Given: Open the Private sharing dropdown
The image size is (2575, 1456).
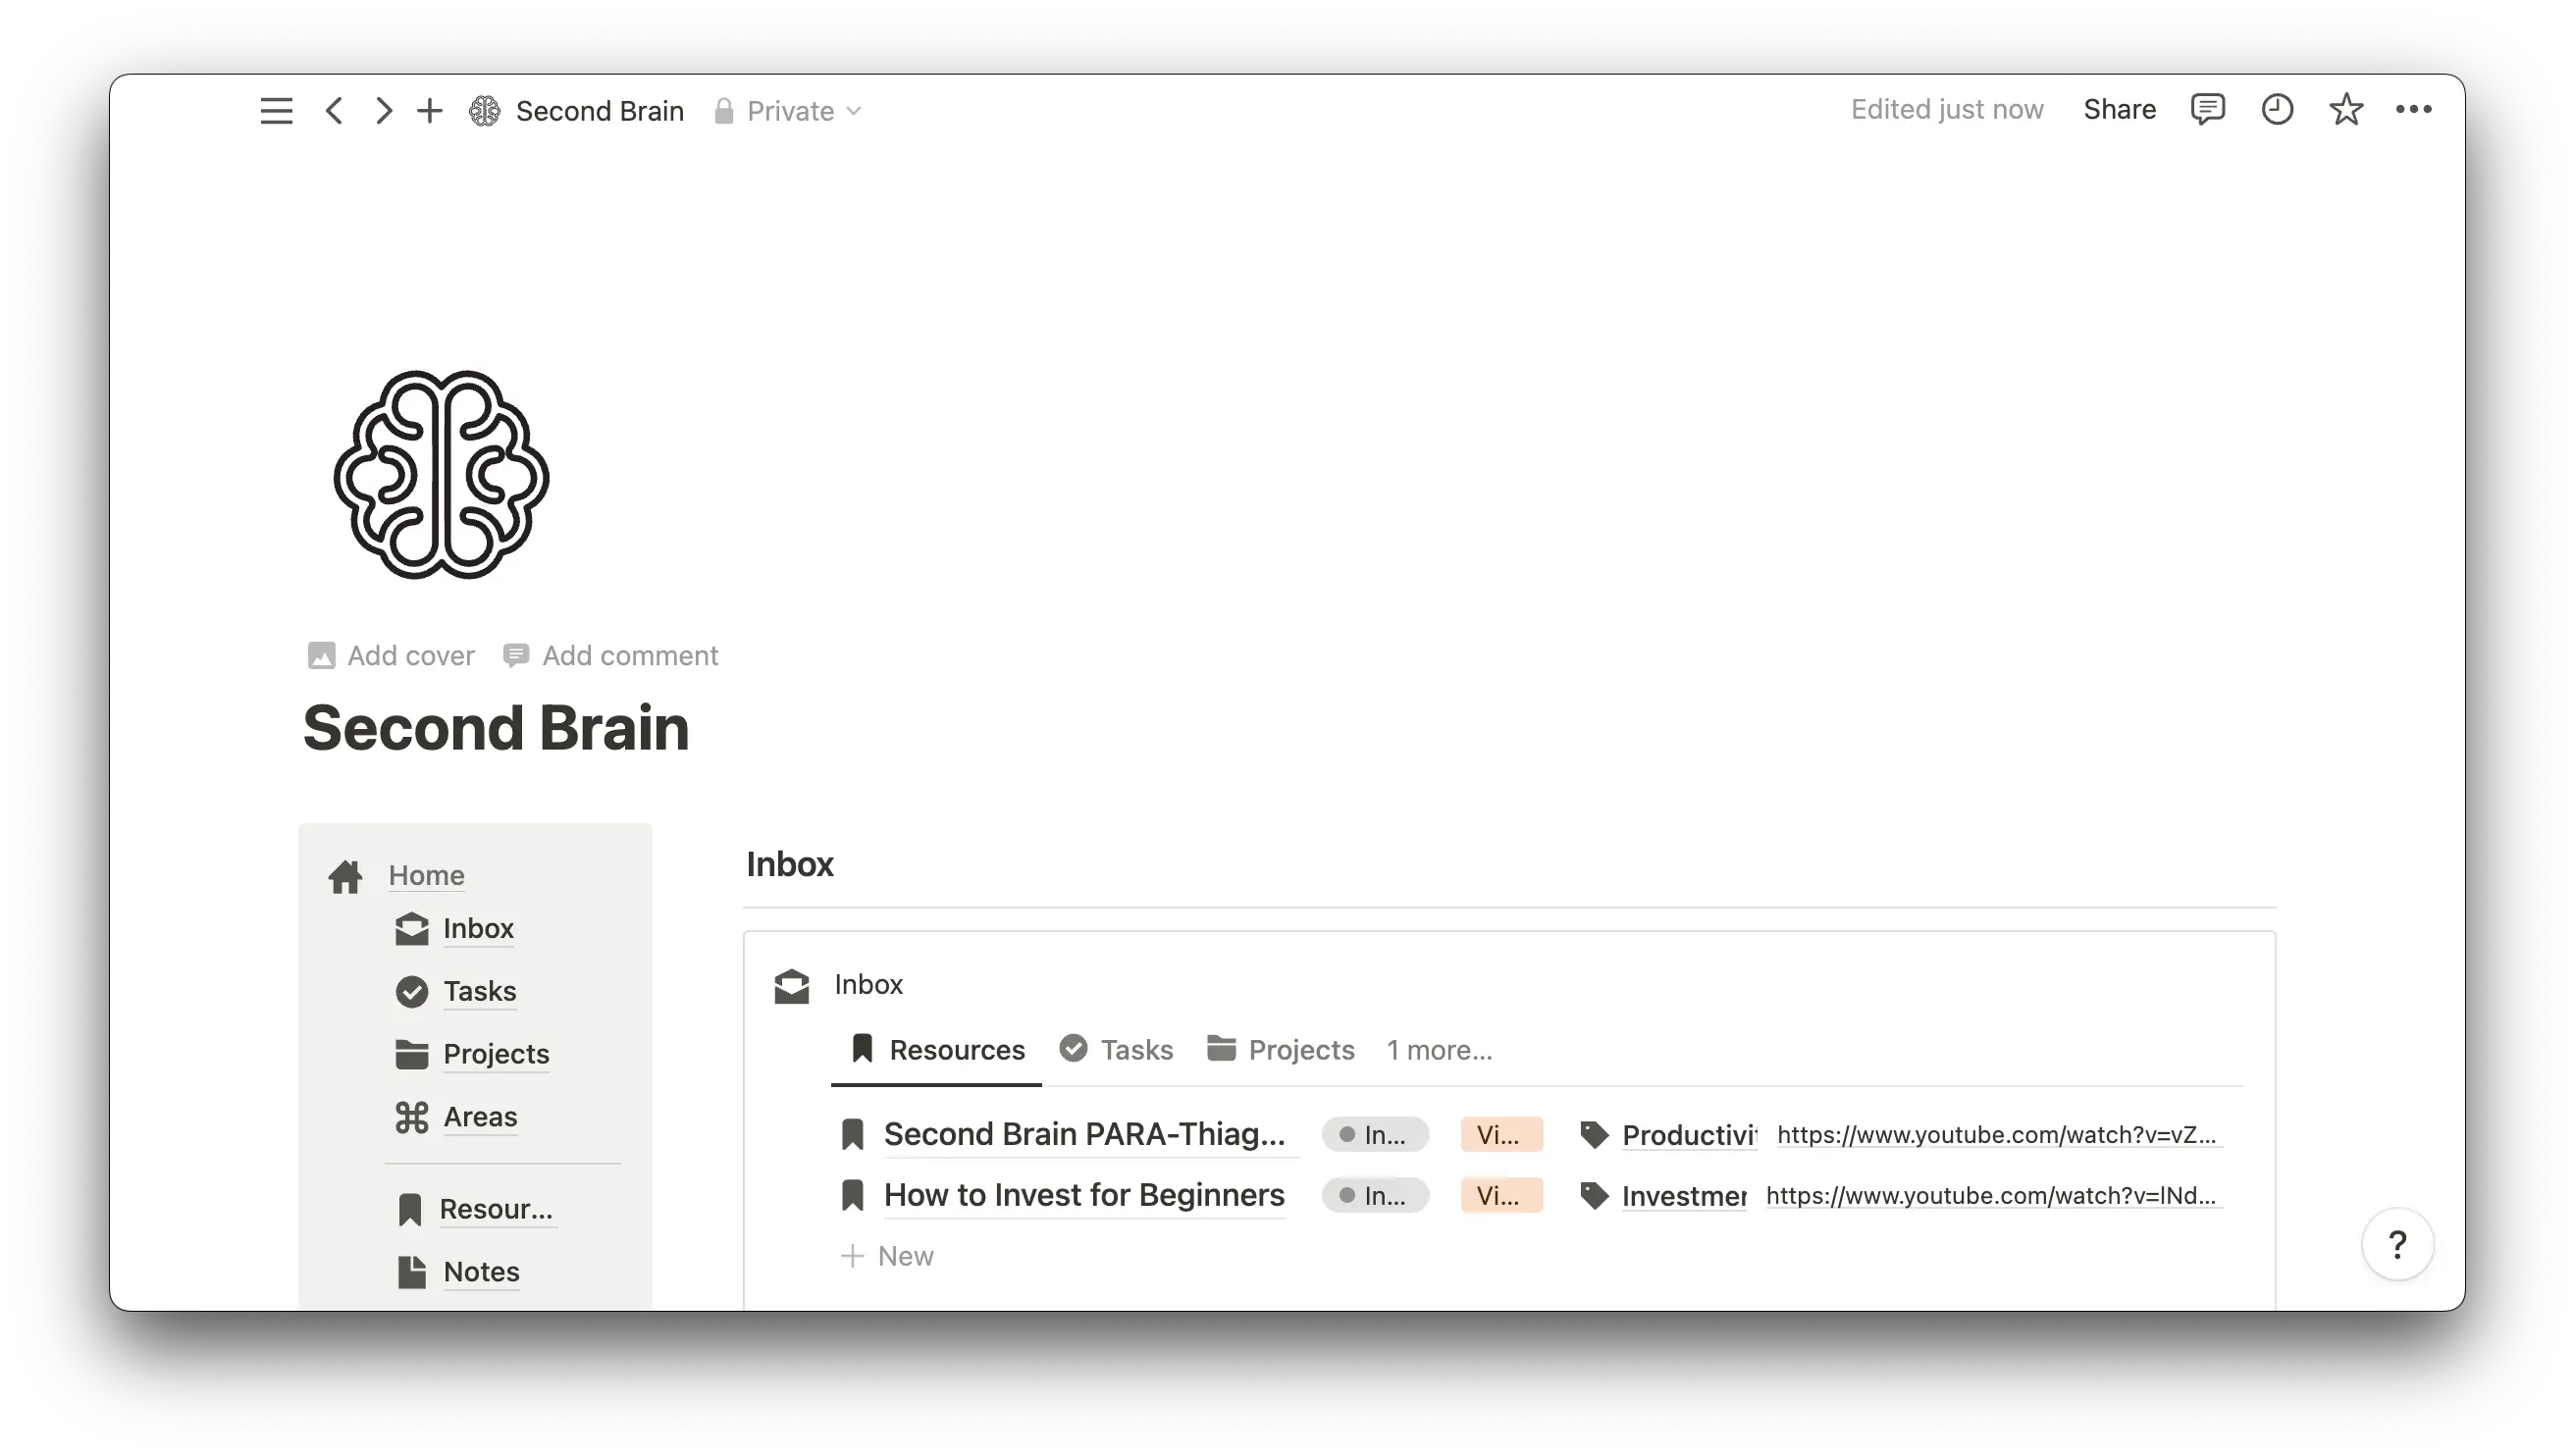Looking at the screenshot, I should 789,110.
